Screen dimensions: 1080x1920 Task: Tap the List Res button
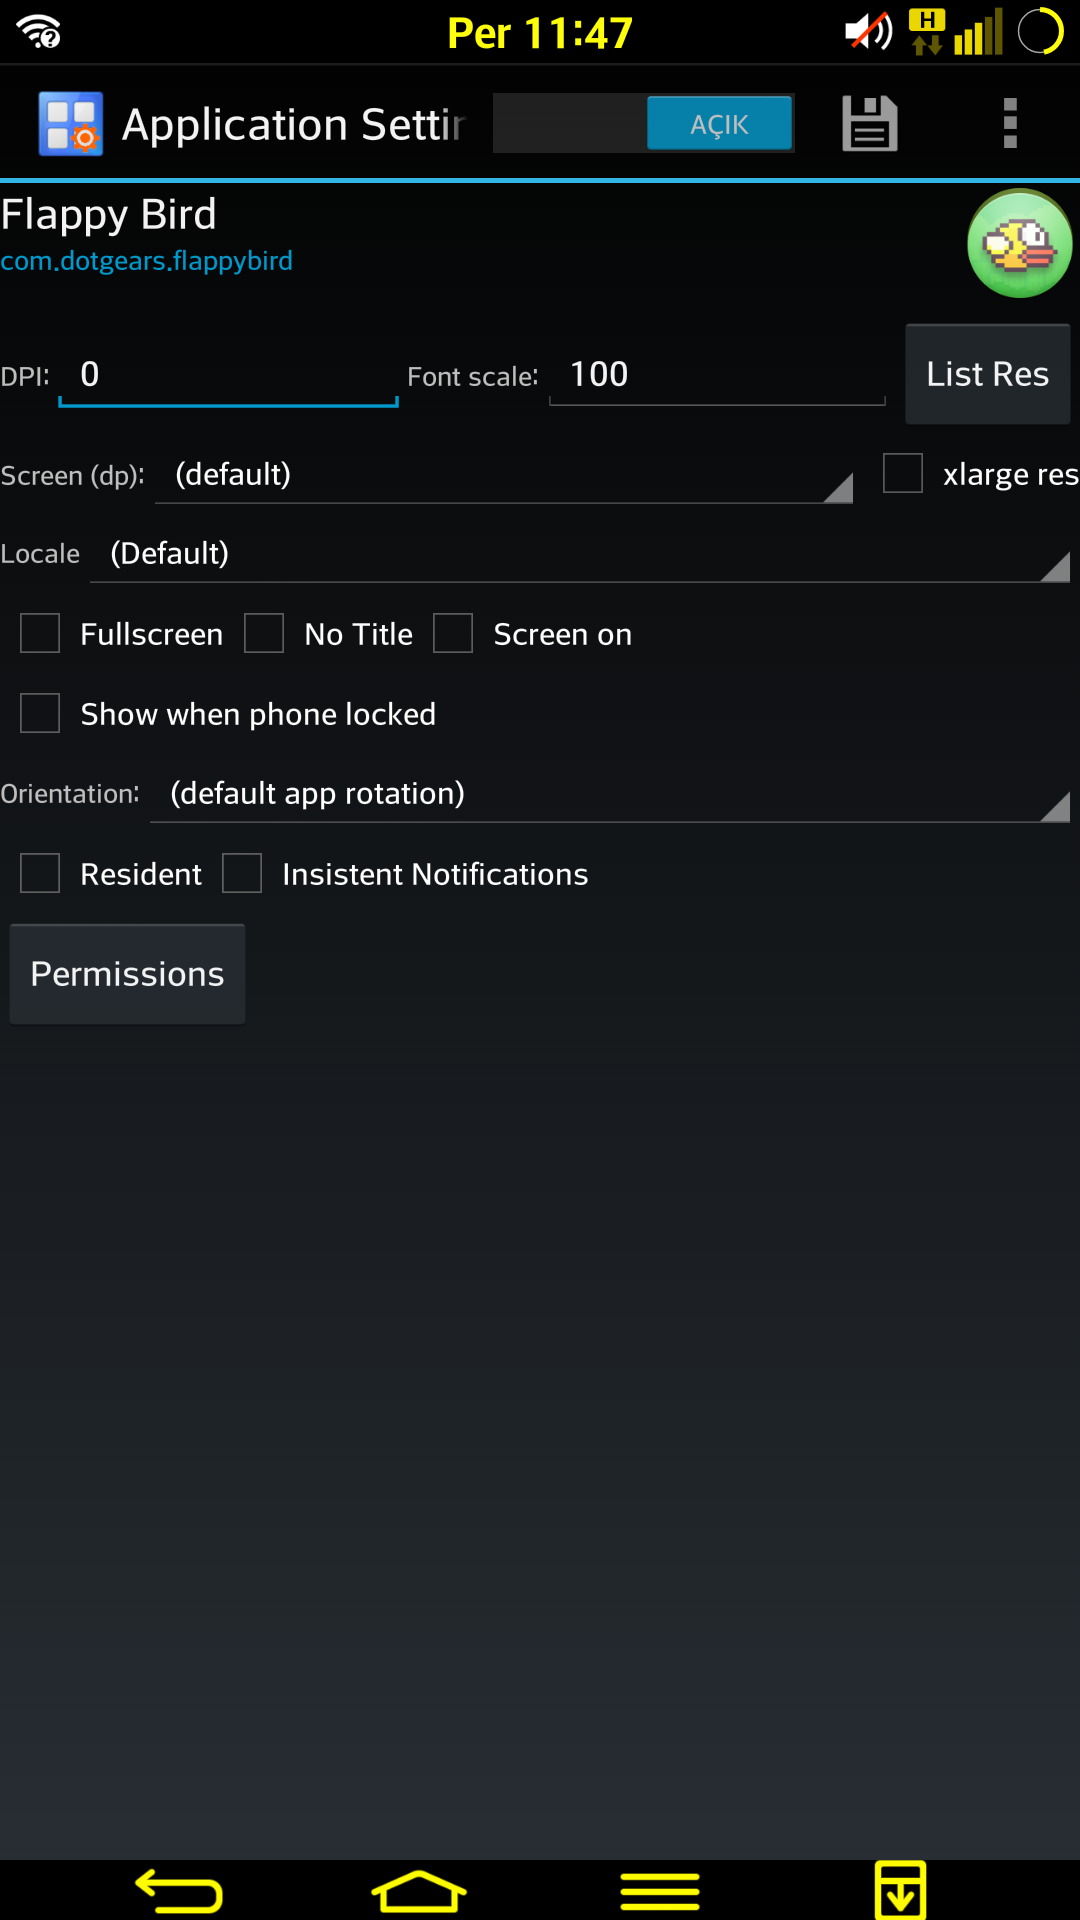click(x=988, y=374)
